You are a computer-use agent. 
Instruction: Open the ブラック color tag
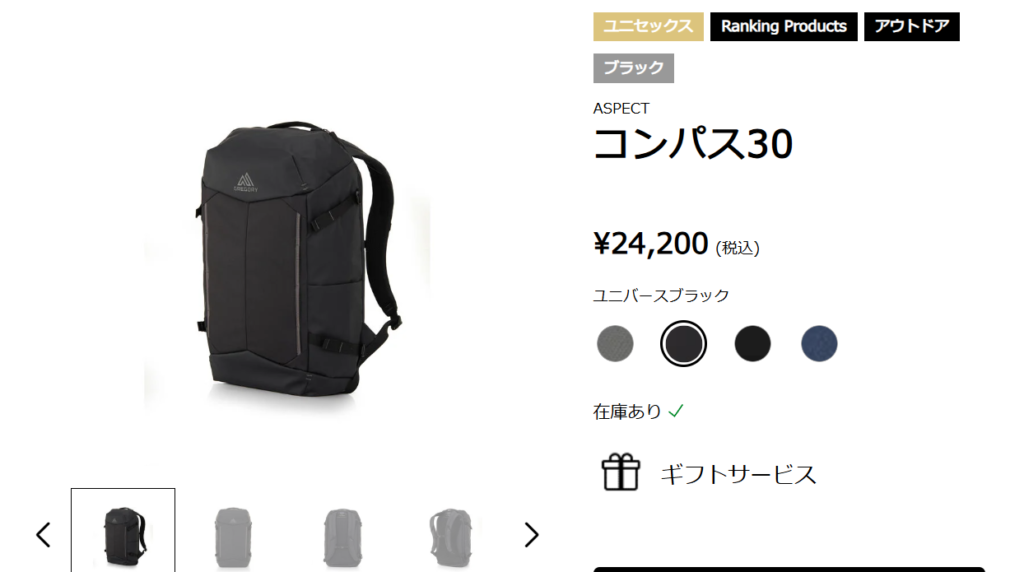point(633,68)
